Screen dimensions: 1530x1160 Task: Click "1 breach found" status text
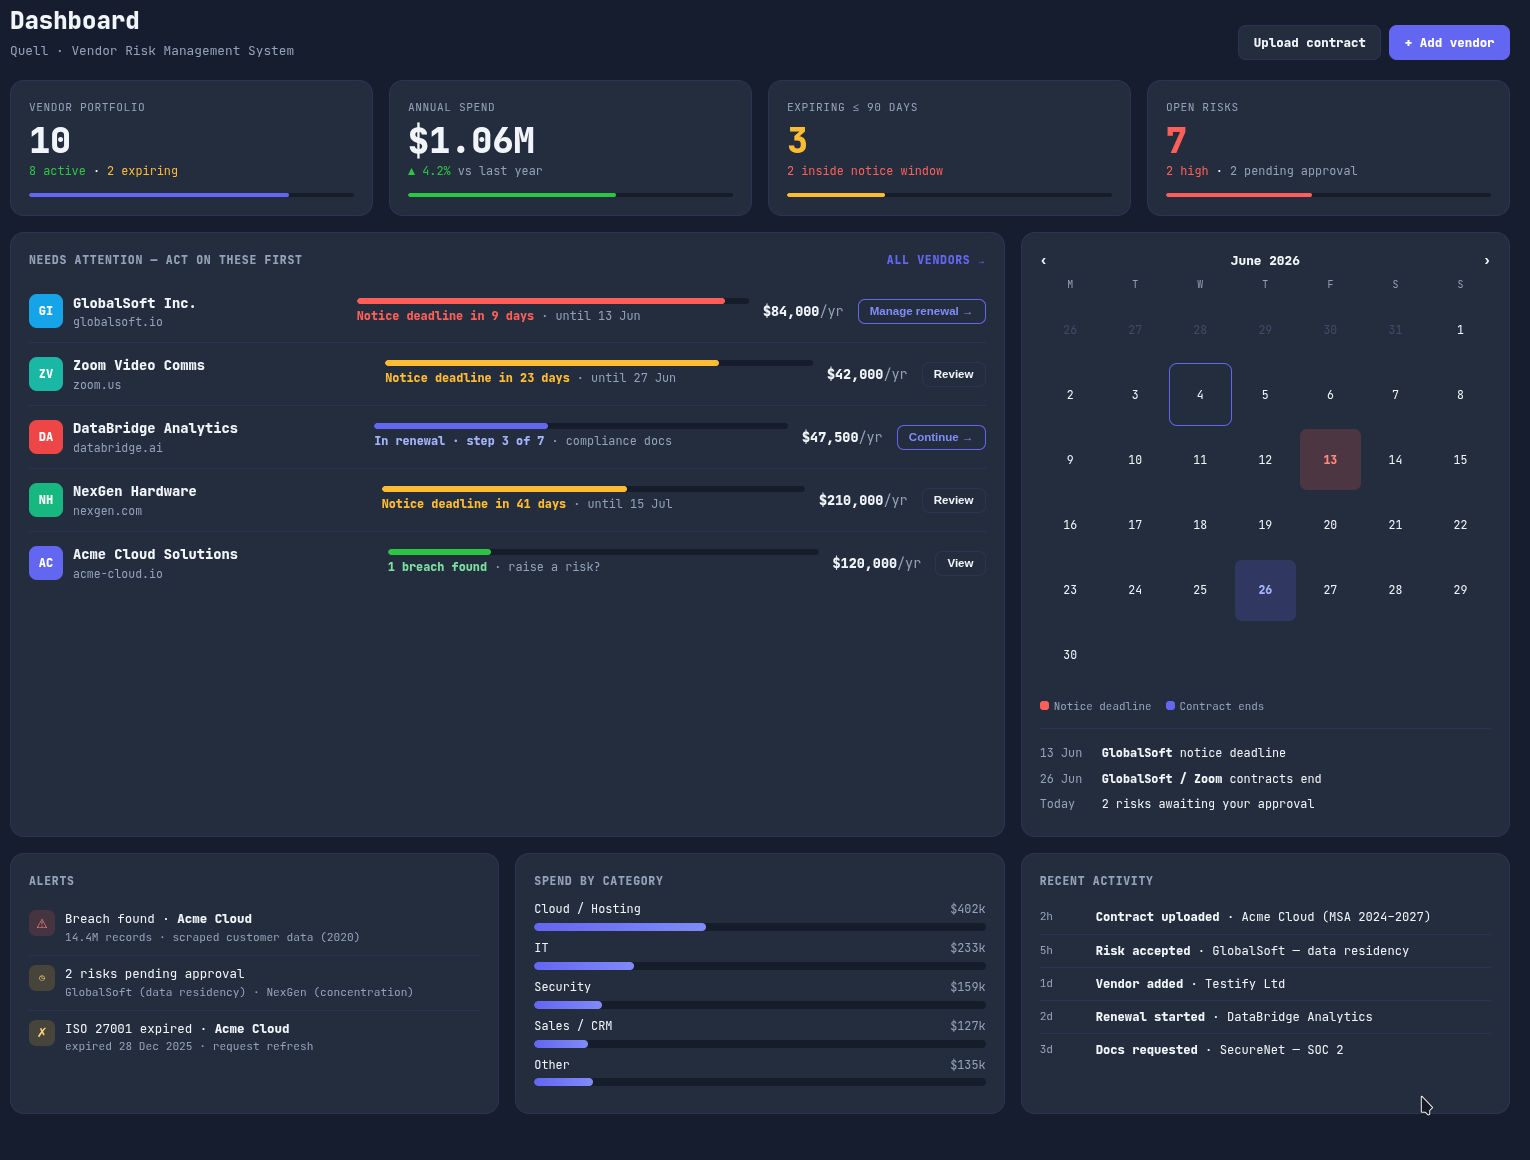point(437,567)
